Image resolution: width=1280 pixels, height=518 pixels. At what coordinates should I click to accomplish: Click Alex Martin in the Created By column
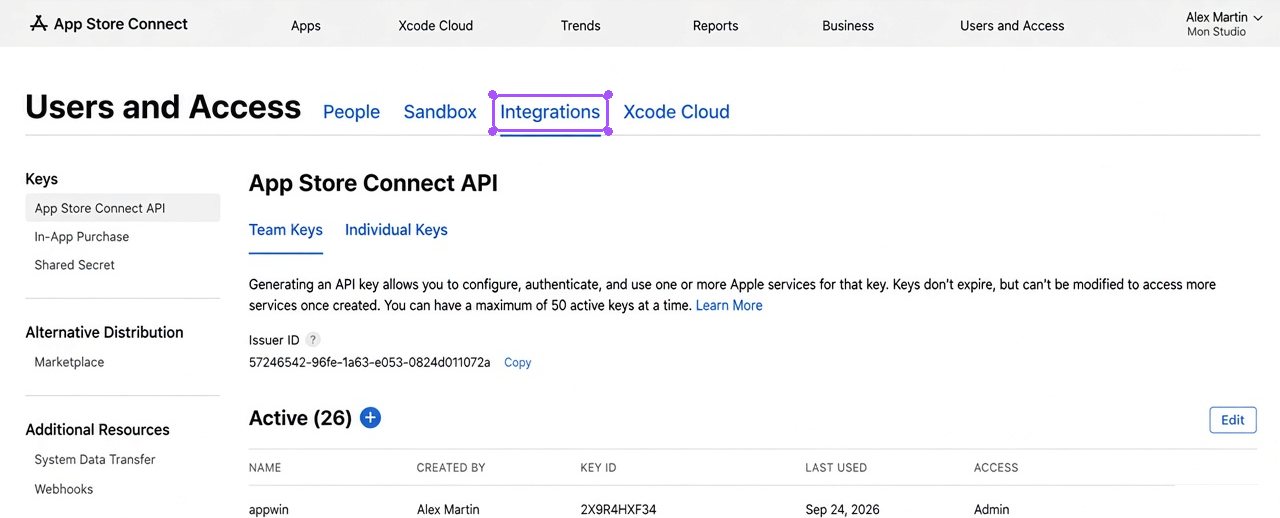(448, 510)
